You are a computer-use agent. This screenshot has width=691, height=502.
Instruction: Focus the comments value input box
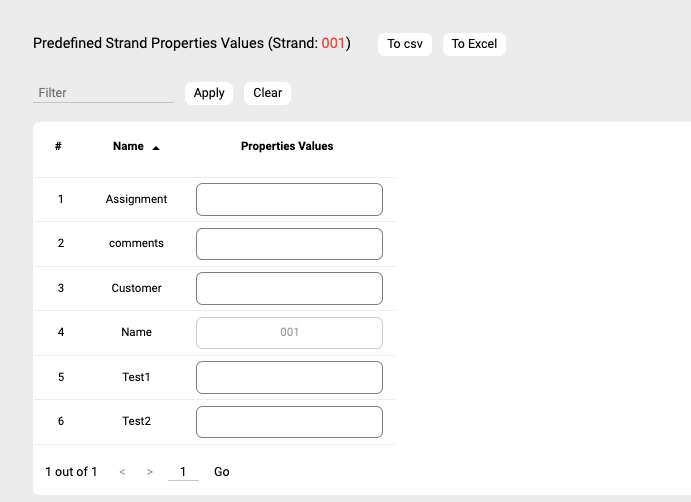pos(289,244)
